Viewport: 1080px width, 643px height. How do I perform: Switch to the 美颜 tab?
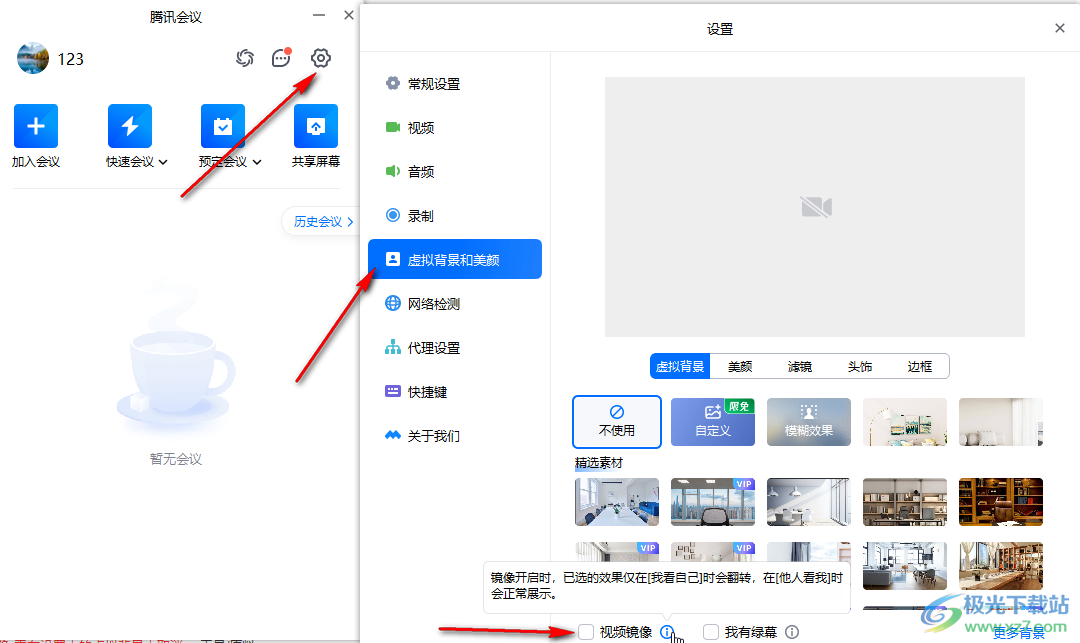point(740,366)
